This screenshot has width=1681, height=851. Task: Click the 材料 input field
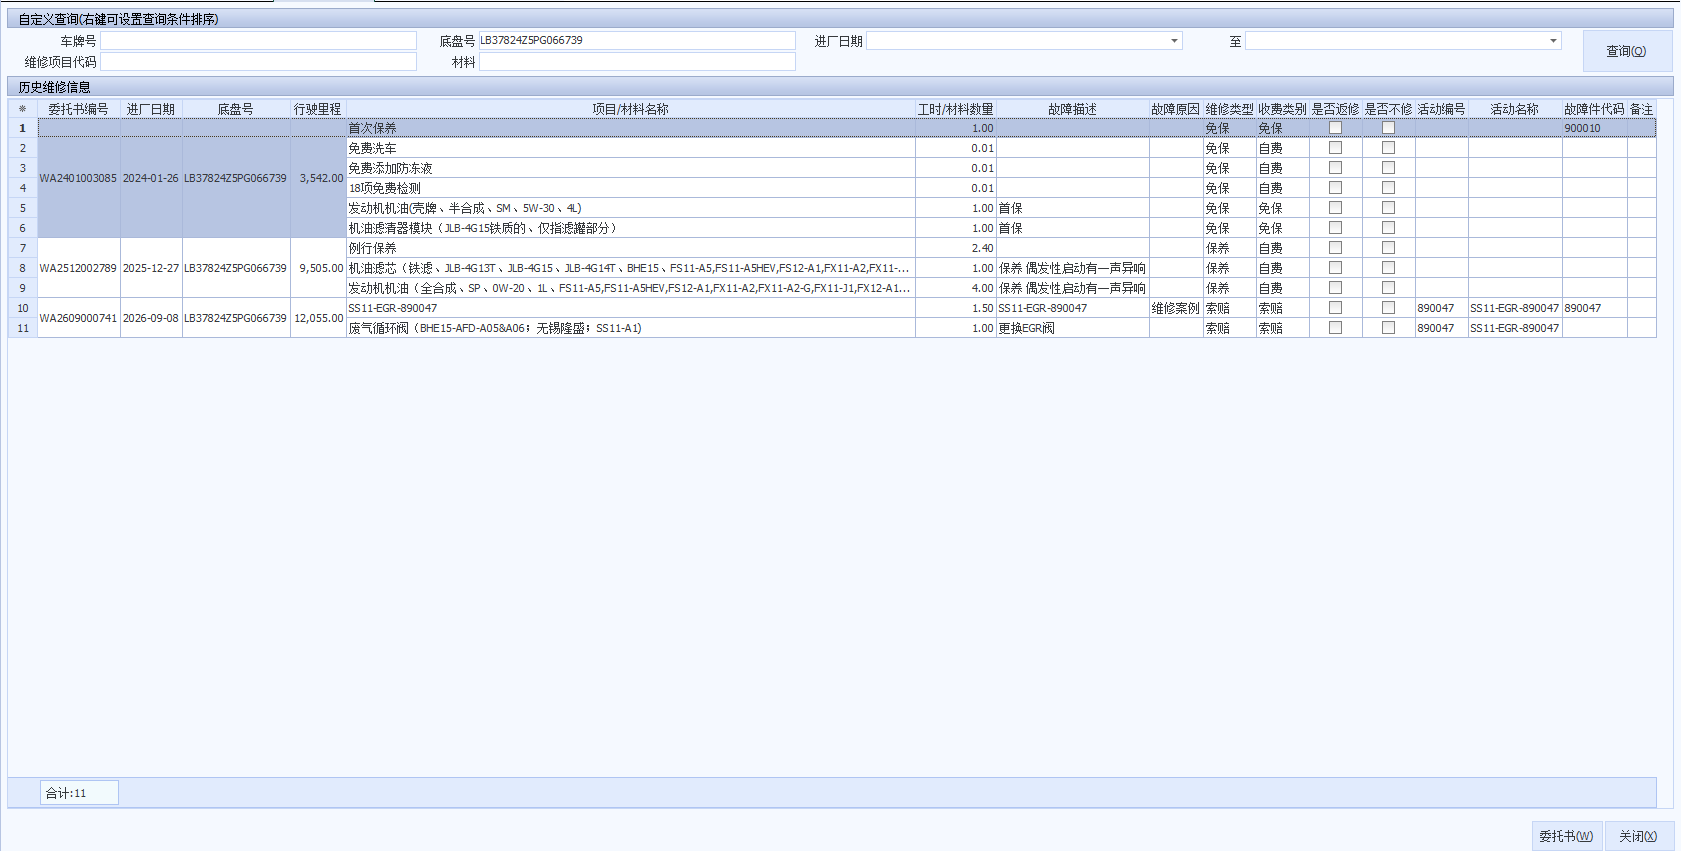(637, 62)
